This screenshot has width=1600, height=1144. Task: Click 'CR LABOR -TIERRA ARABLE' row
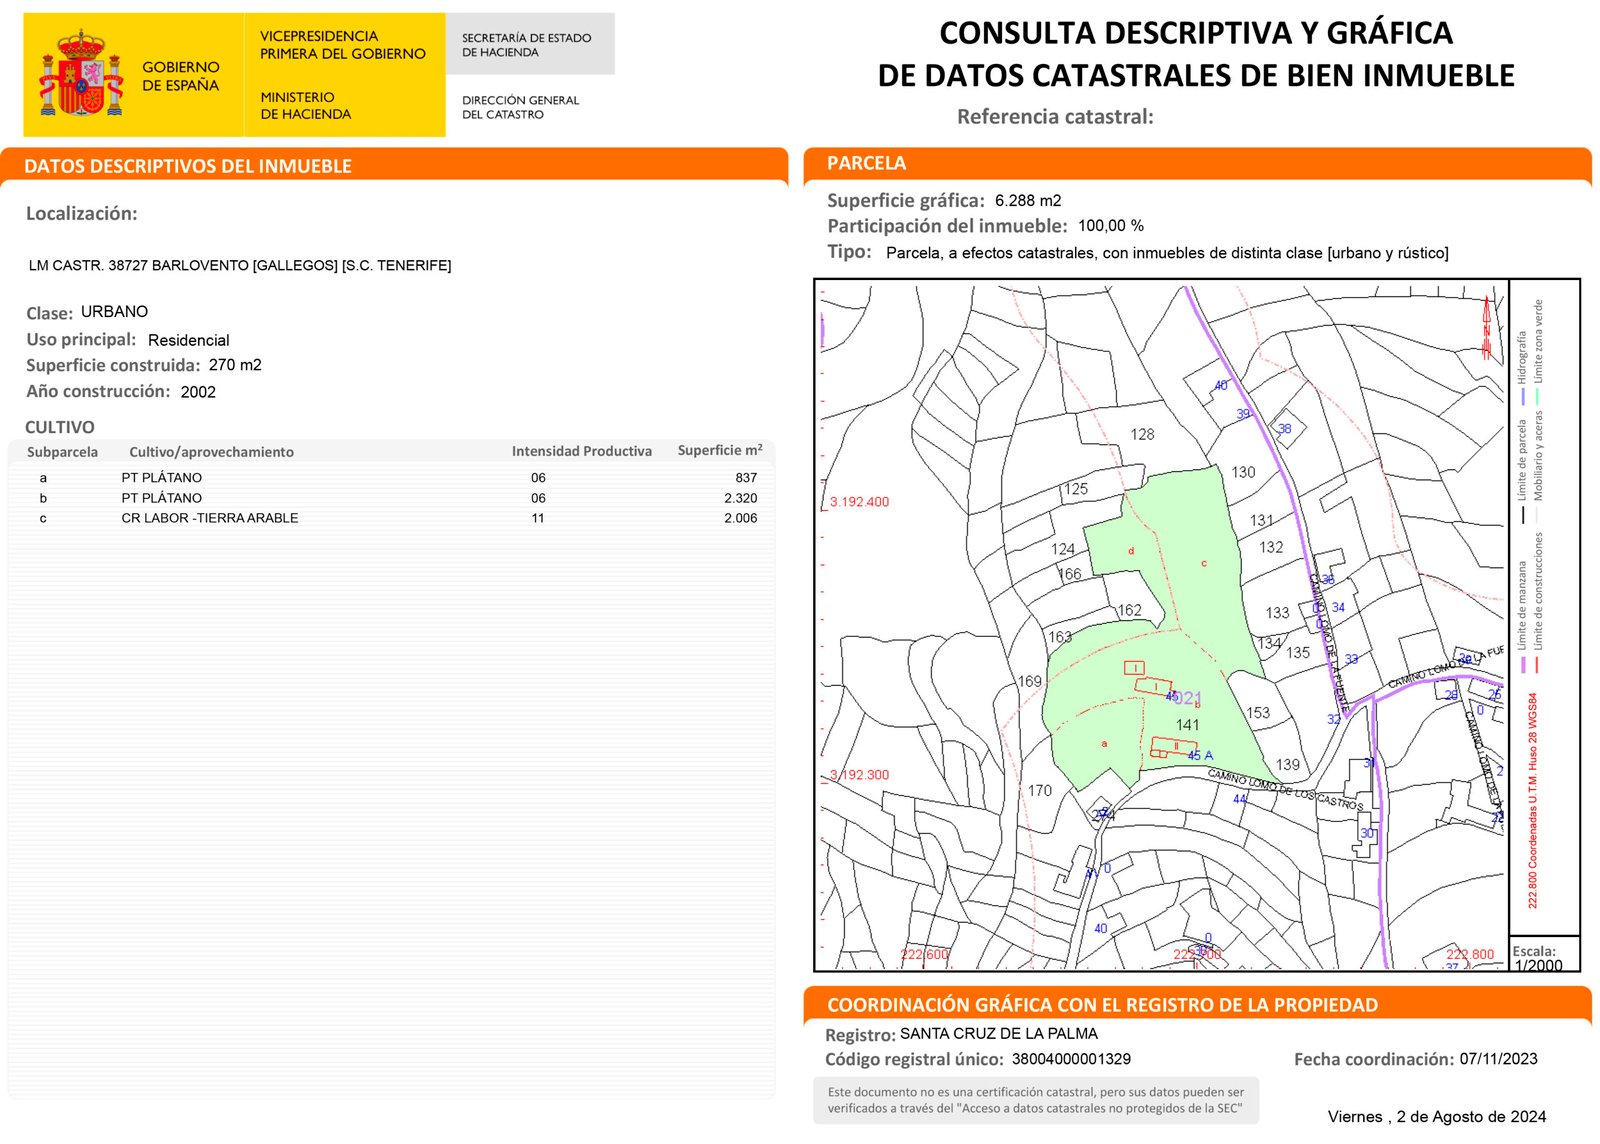point(391,518)
